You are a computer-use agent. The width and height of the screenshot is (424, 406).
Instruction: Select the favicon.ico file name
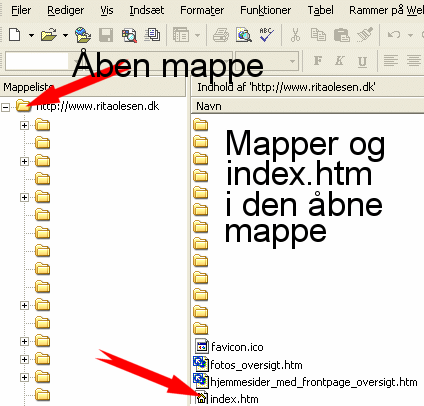point(237,347)
